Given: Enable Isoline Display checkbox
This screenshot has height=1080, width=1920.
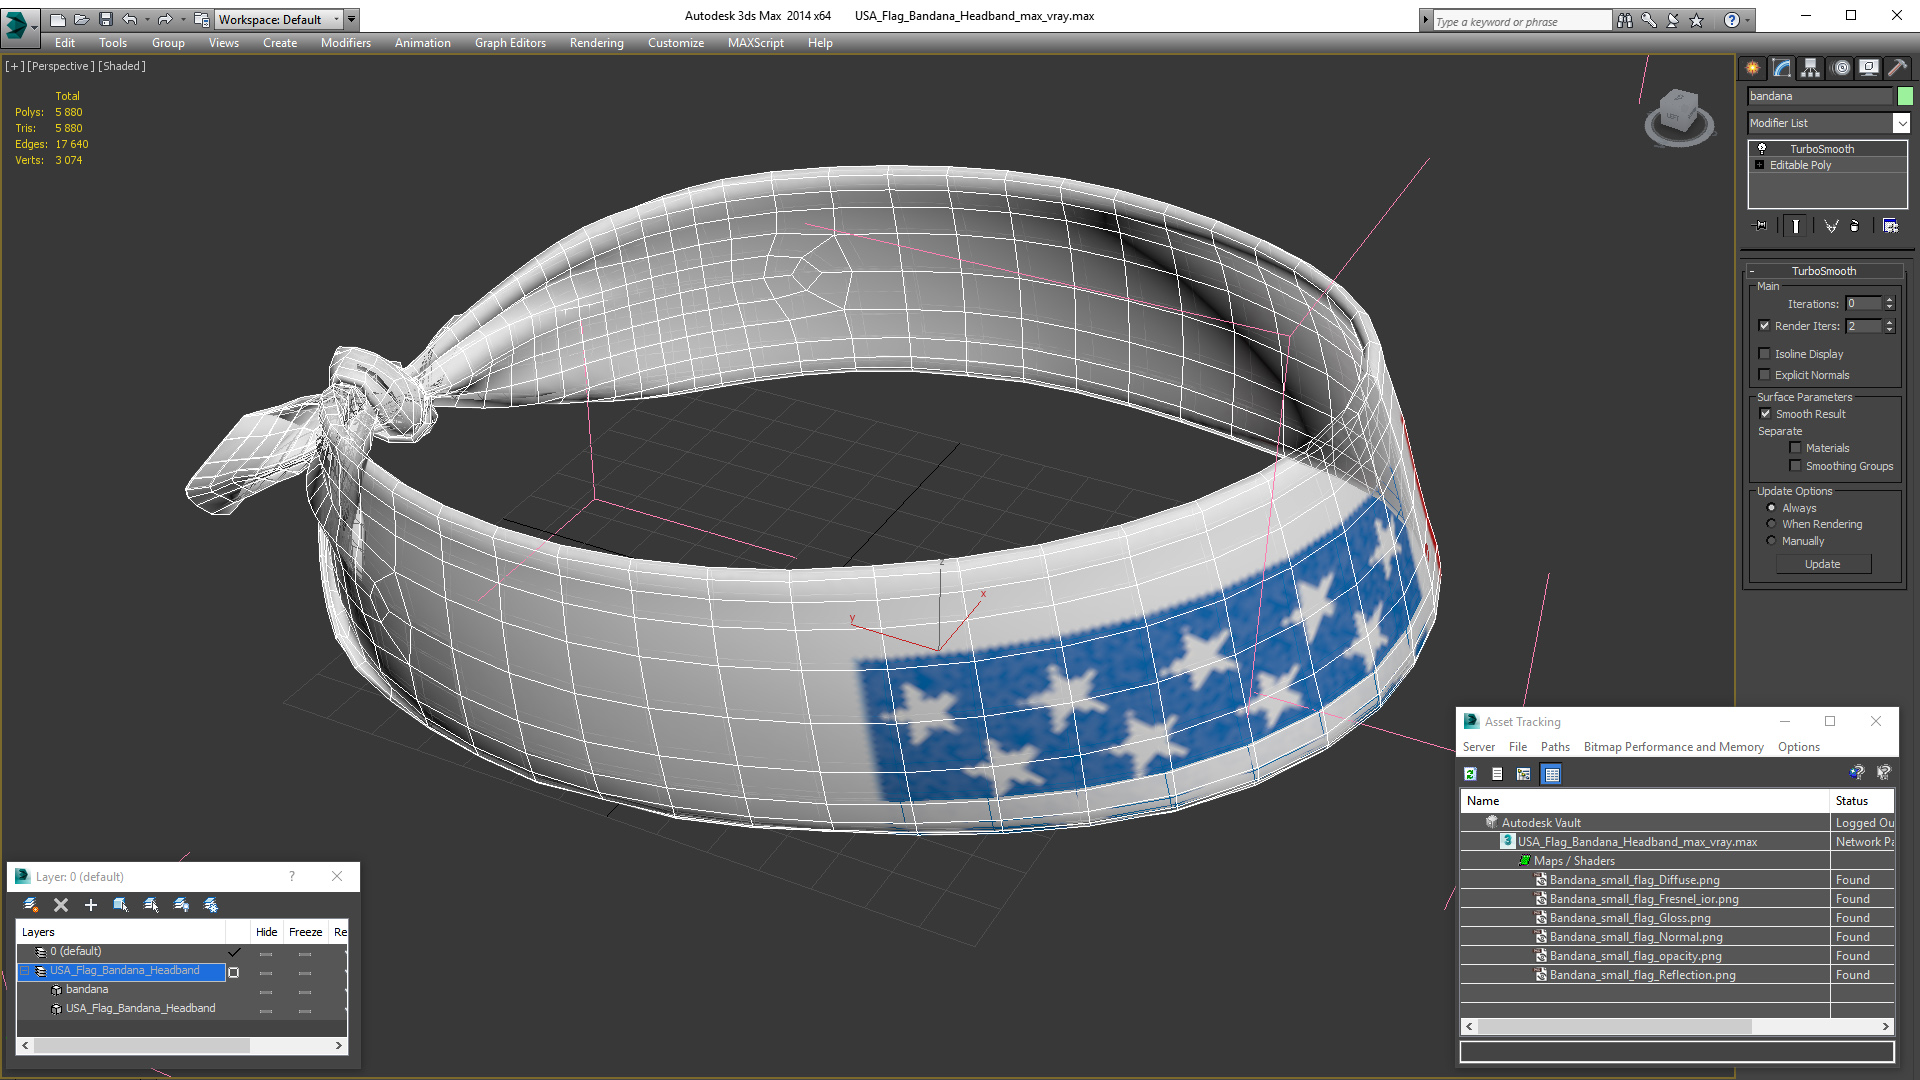Looking at the screenshot, I should coord(1764,354).
